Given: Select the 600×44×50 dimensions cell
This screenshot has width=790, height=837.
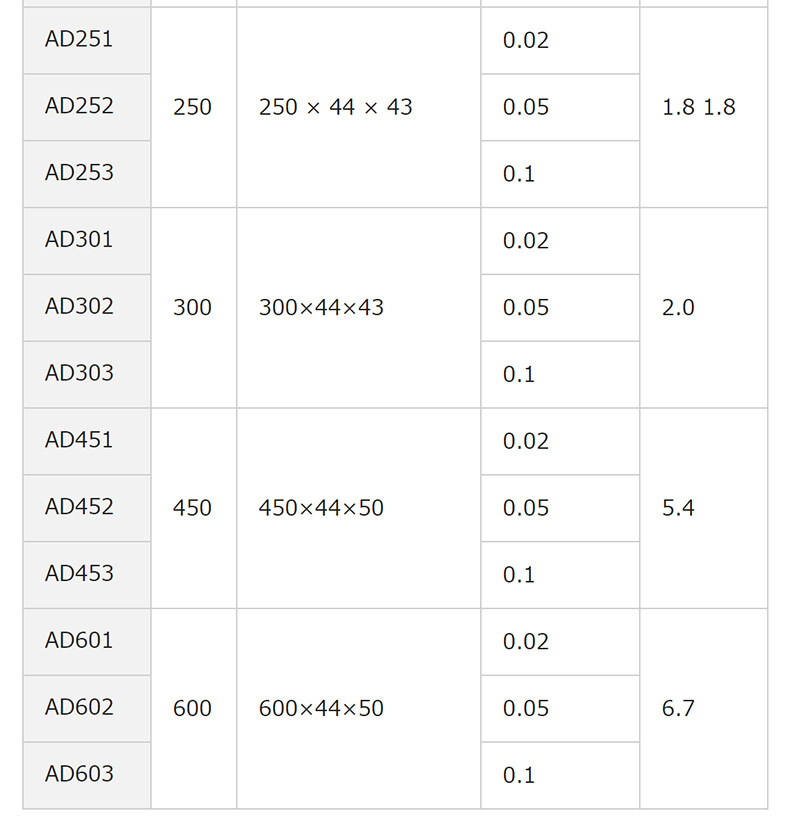Looking at the screenshot, I should coord(322,708).
